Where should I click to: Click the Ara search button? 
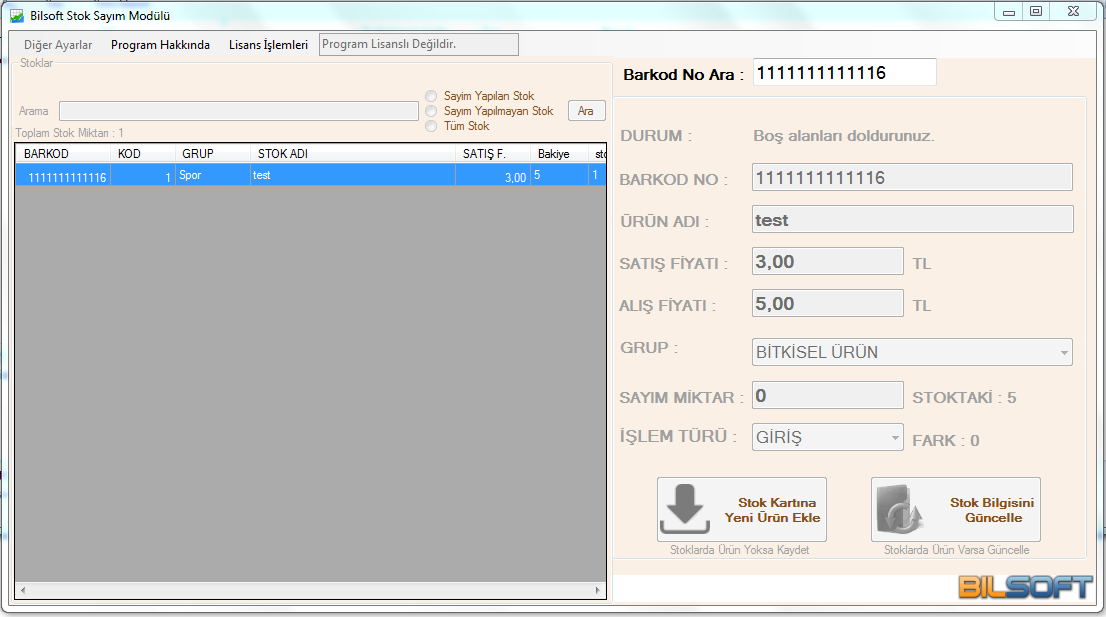pos(586,111)
